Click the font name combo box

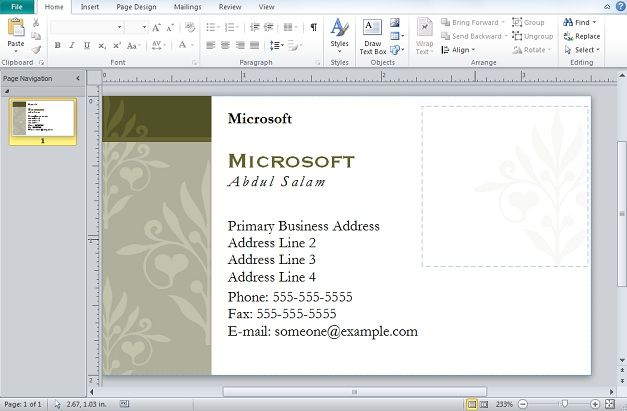point(87,27)
